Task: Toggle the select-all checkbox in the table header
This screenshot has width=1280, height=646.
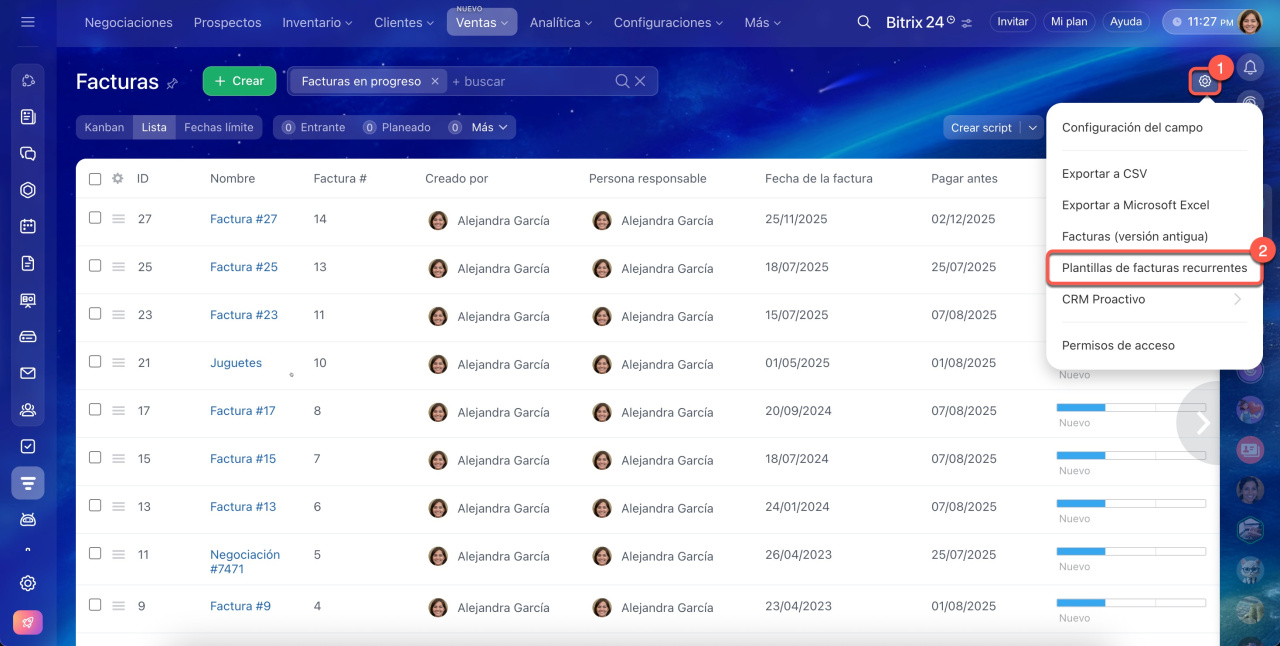Action: tap(95, 179)
